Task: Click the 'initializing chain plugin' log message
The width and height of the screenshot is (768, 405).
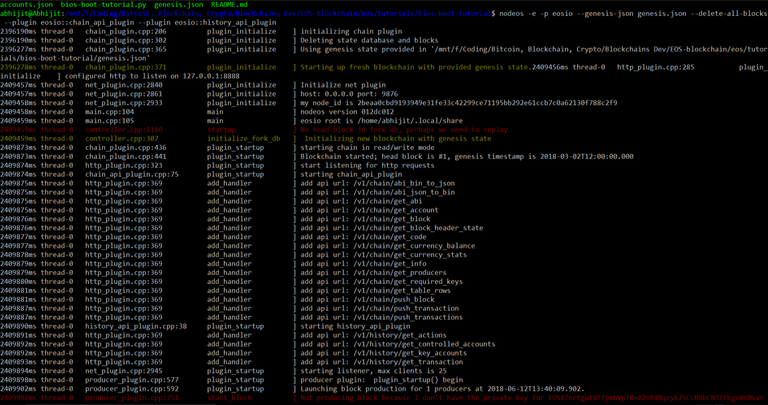Action: [351, 31]
